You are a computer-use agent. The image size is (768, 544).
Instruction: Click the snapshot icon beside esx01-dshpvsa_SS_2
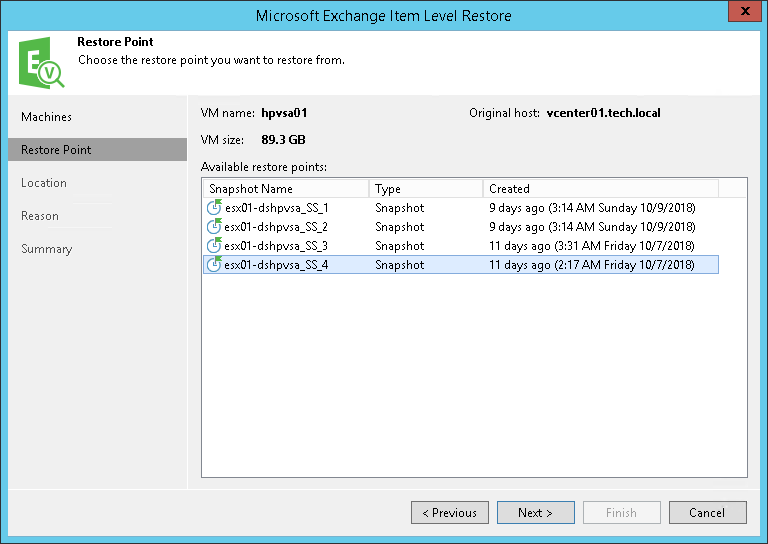point(213,227)
